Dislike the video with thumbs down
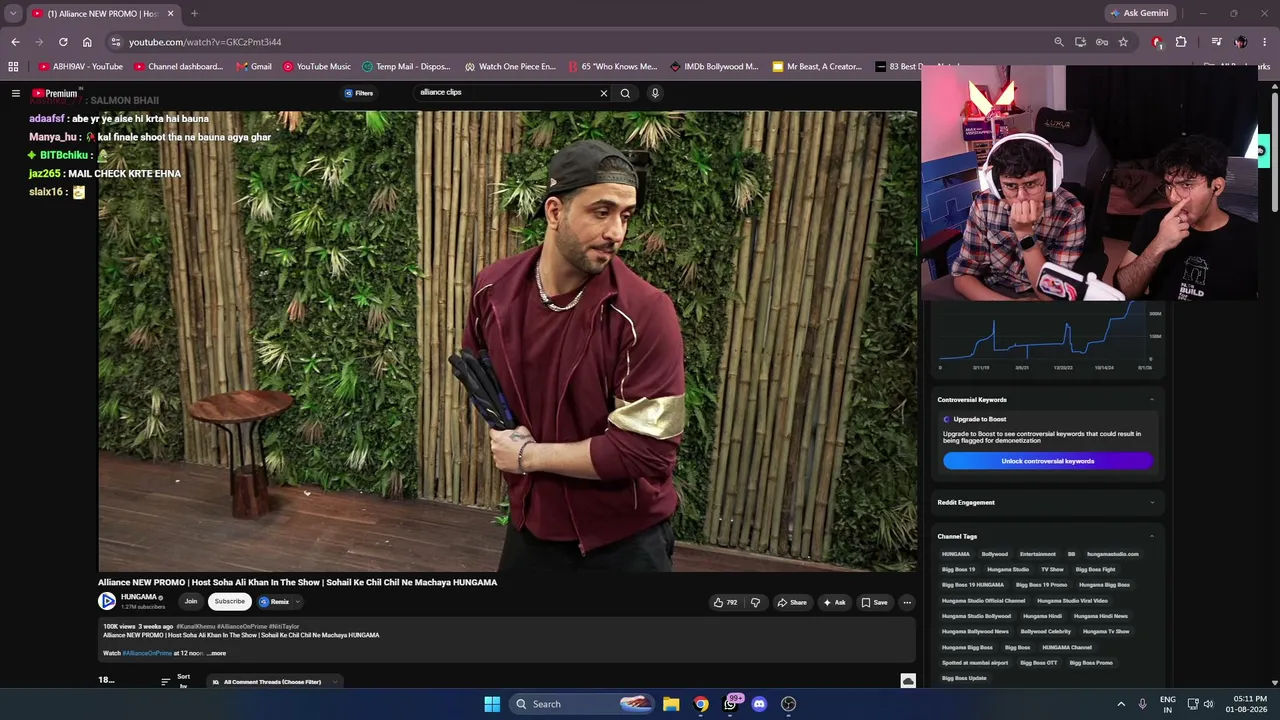 755,602
